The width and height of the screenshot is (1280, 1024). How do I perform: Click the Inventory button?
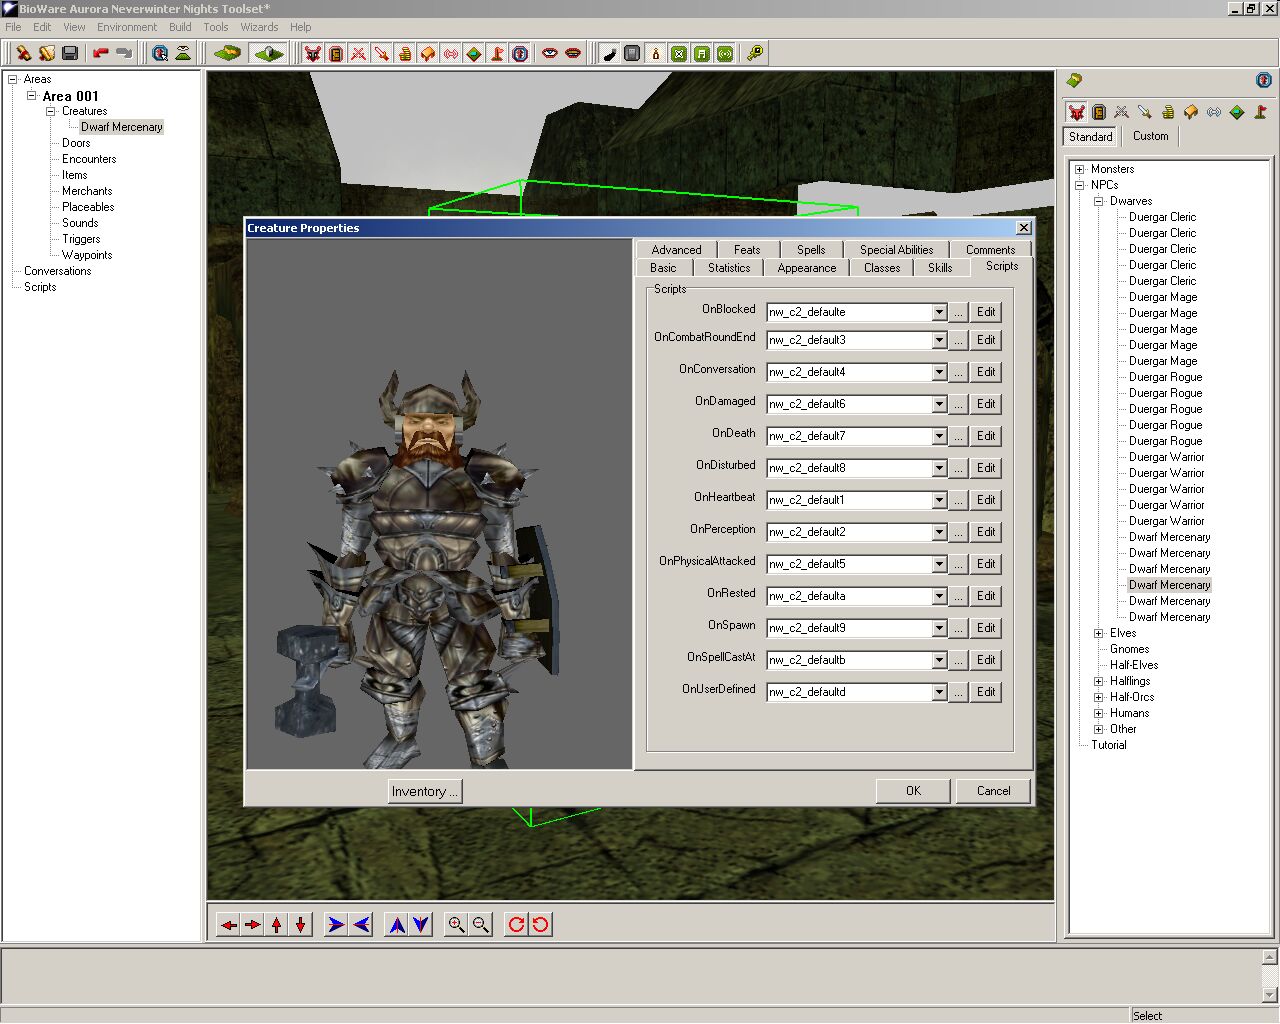tap(425, 791)
